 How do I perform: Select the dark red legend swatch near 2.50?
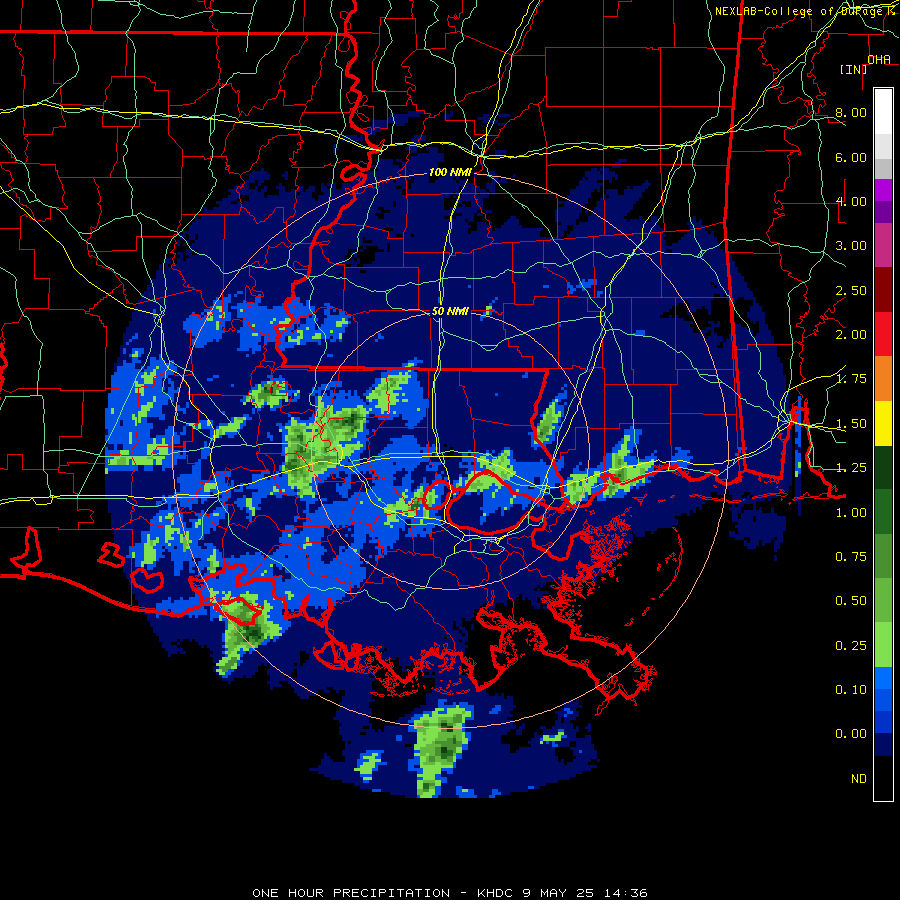[x=883, y=290]
